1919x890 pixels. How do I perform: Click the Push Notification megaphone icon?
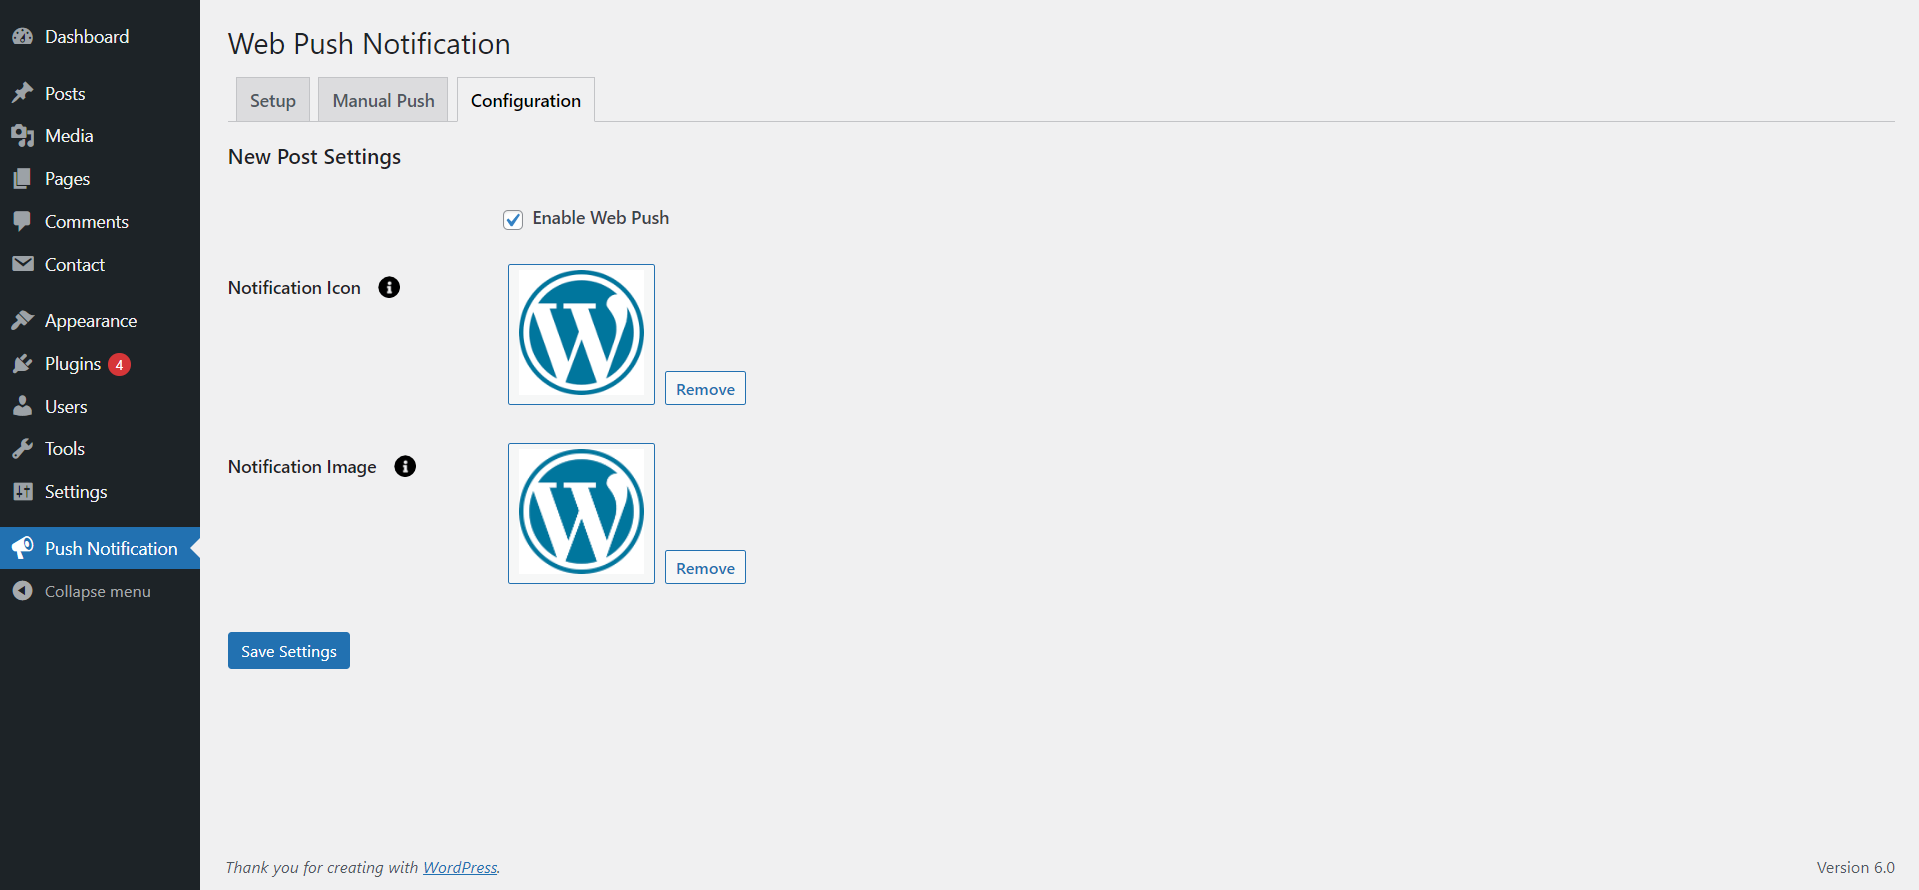pos(23,548)
